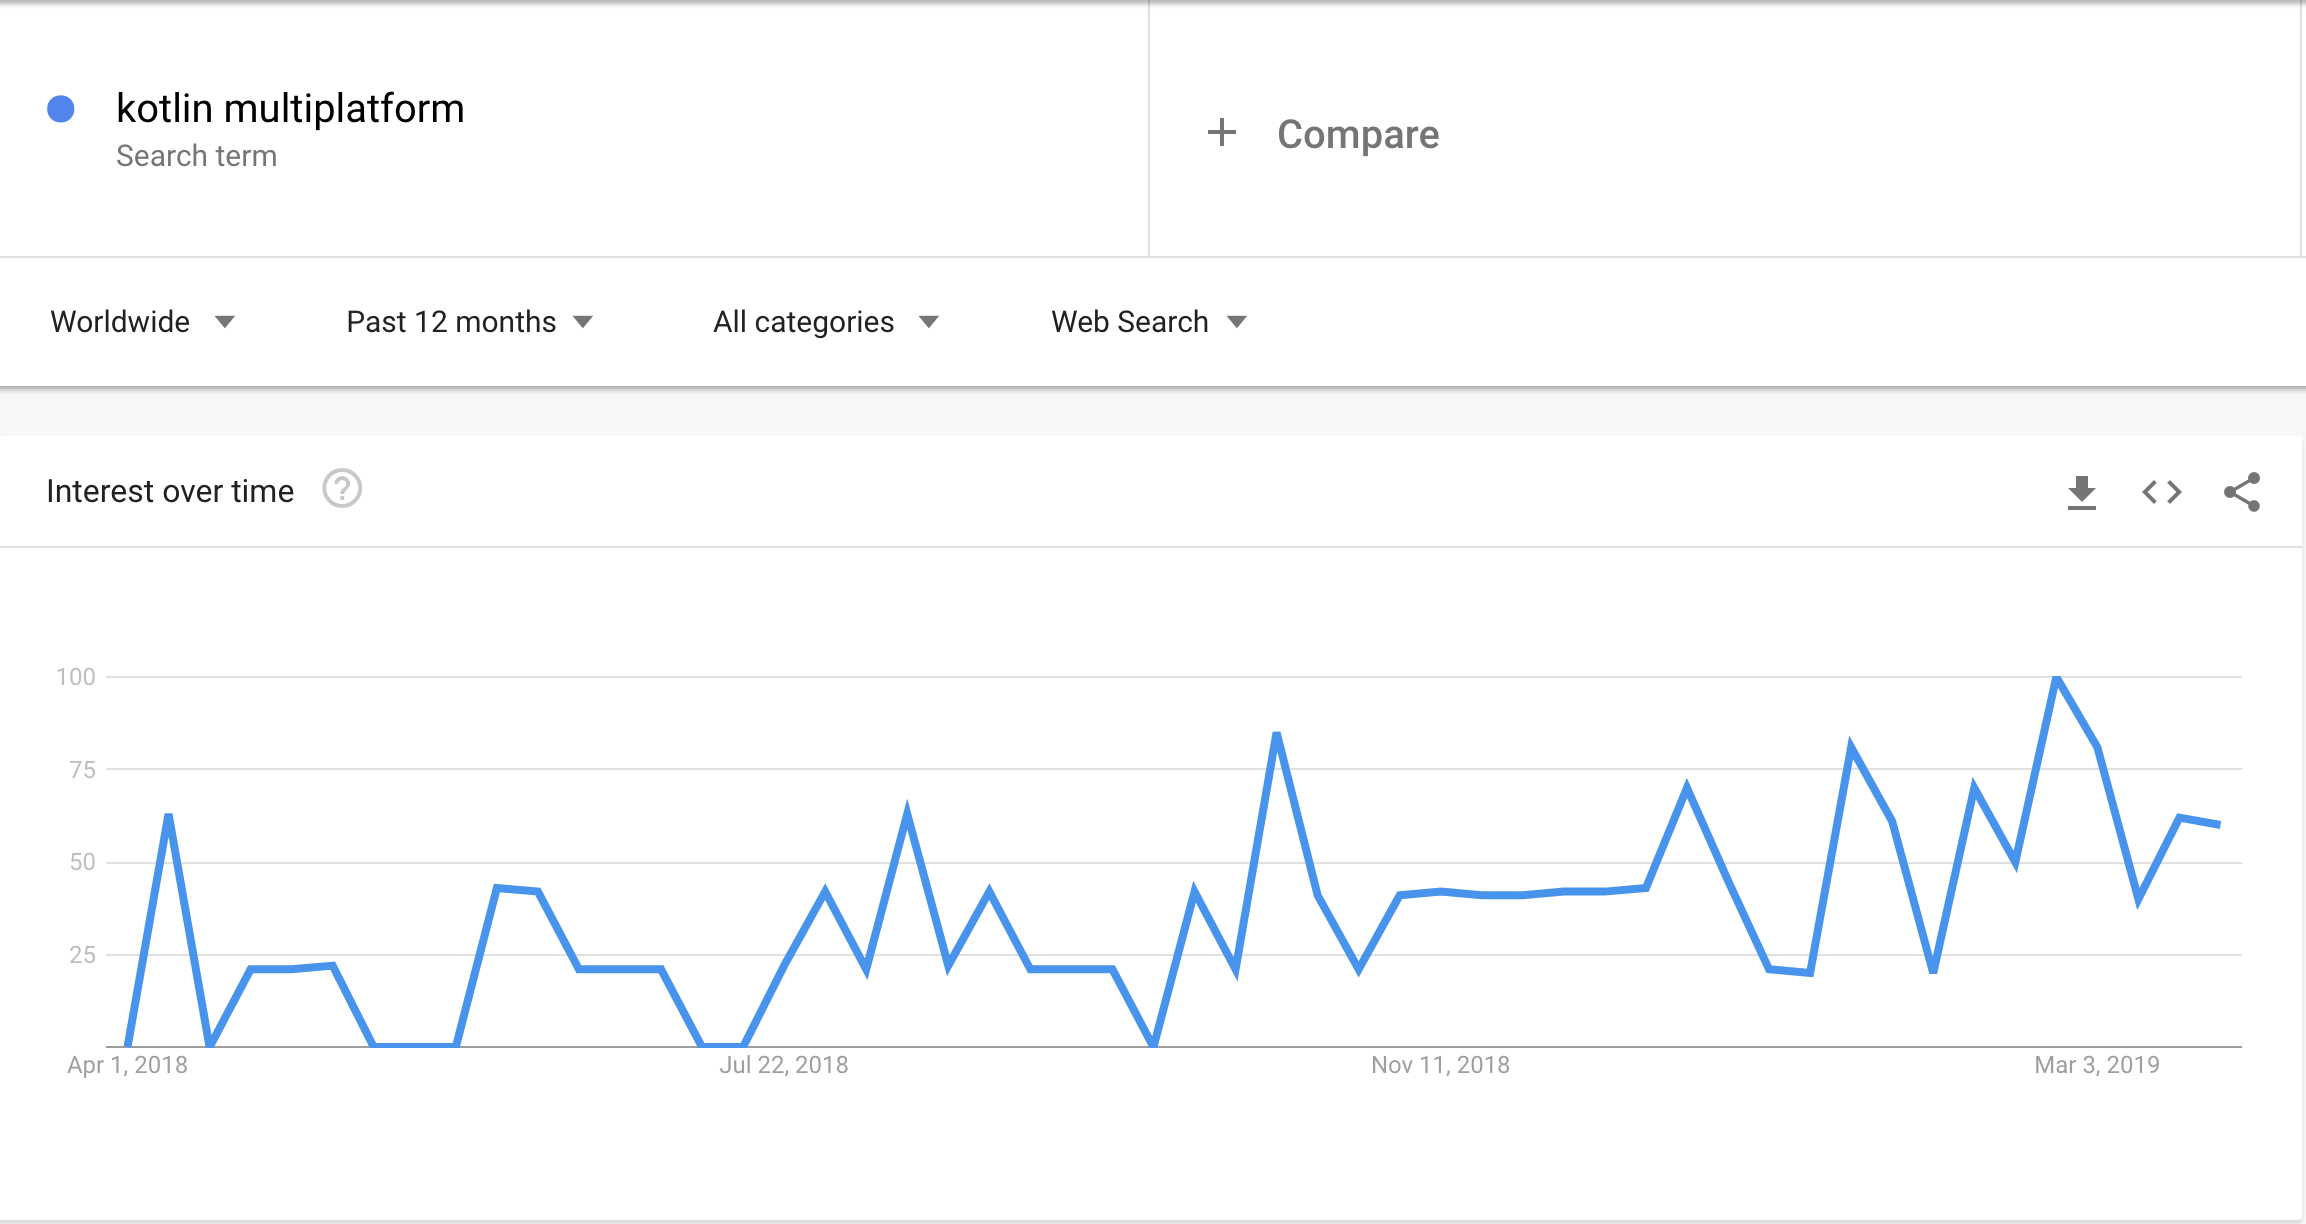Viewport: 2306px width, 1224px height.
Task: Click the Mar 3, 2019 axis label
Action: (x=2097, y=1065)
